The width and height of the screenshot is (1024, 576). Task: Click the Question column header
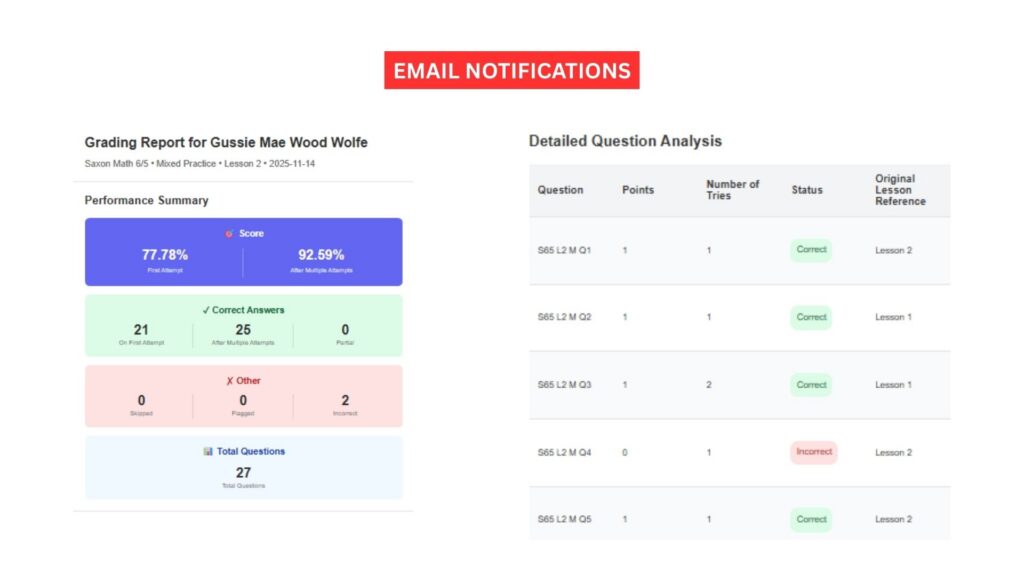click(x=560, y=190)
